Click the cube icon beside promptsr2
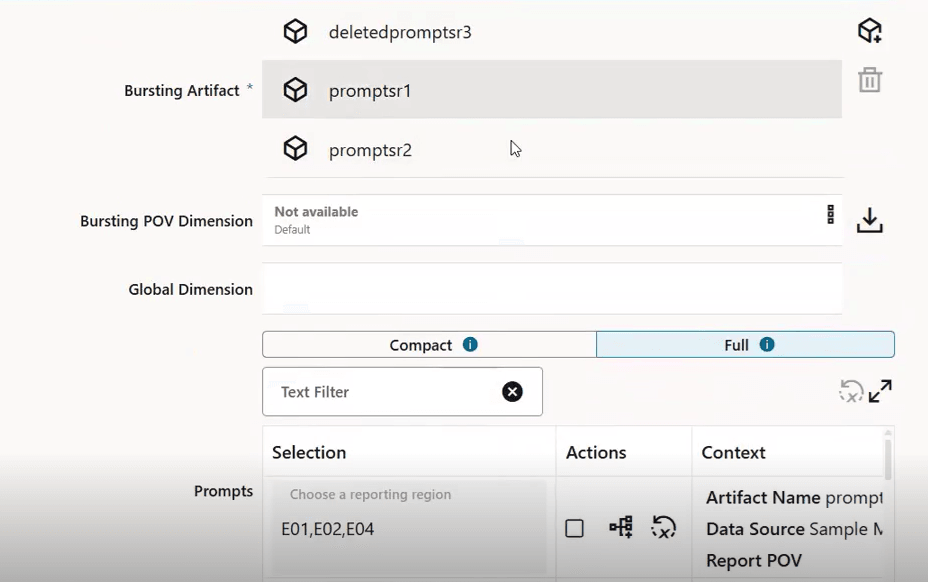928x582 pixels. pyautogui.click(x=295, y=149)
